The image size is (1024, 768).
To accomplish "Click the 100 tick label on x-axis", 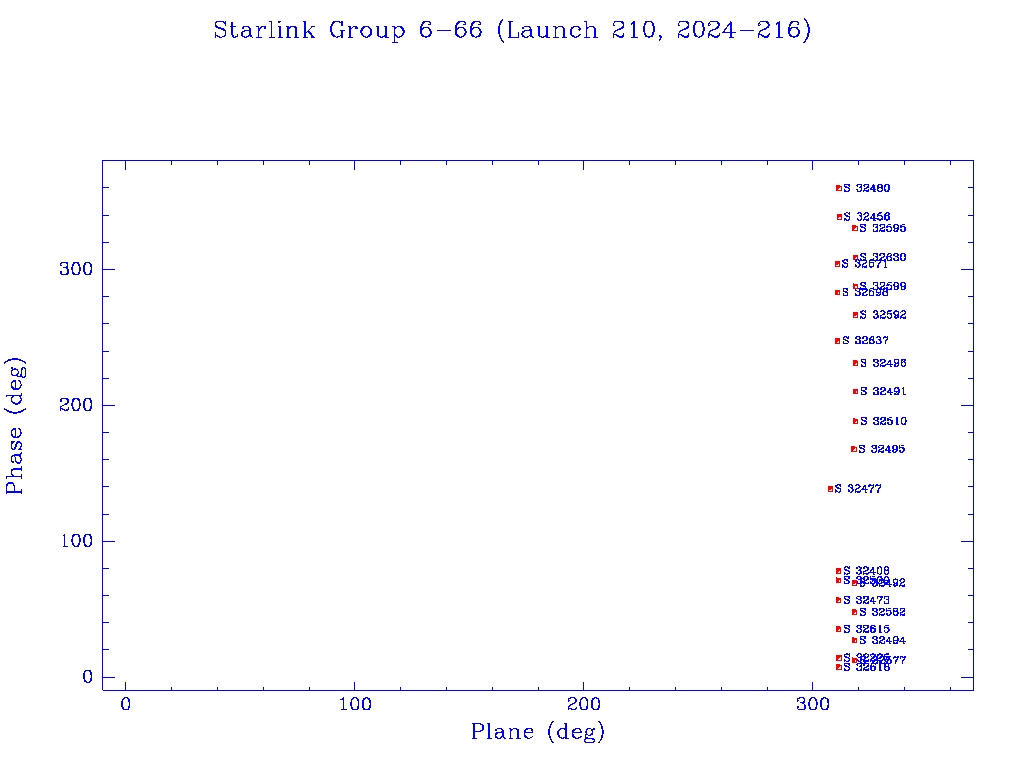I will click(x=355, y=705).
